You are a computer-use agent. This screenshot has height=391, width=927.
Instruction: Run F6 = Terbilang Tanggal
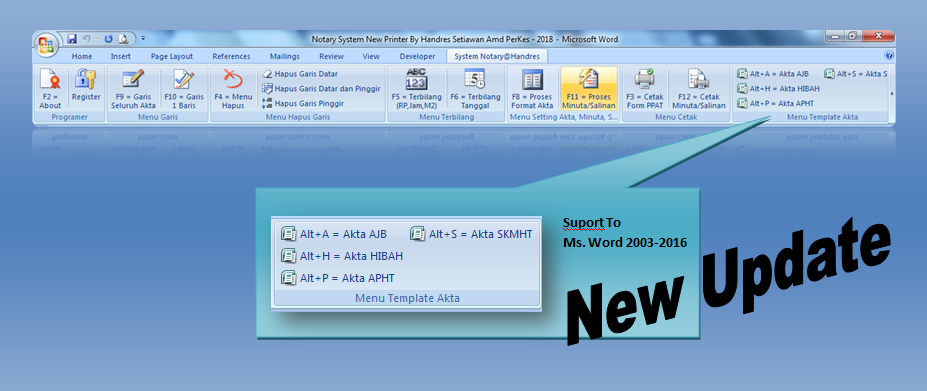point(475,89)
